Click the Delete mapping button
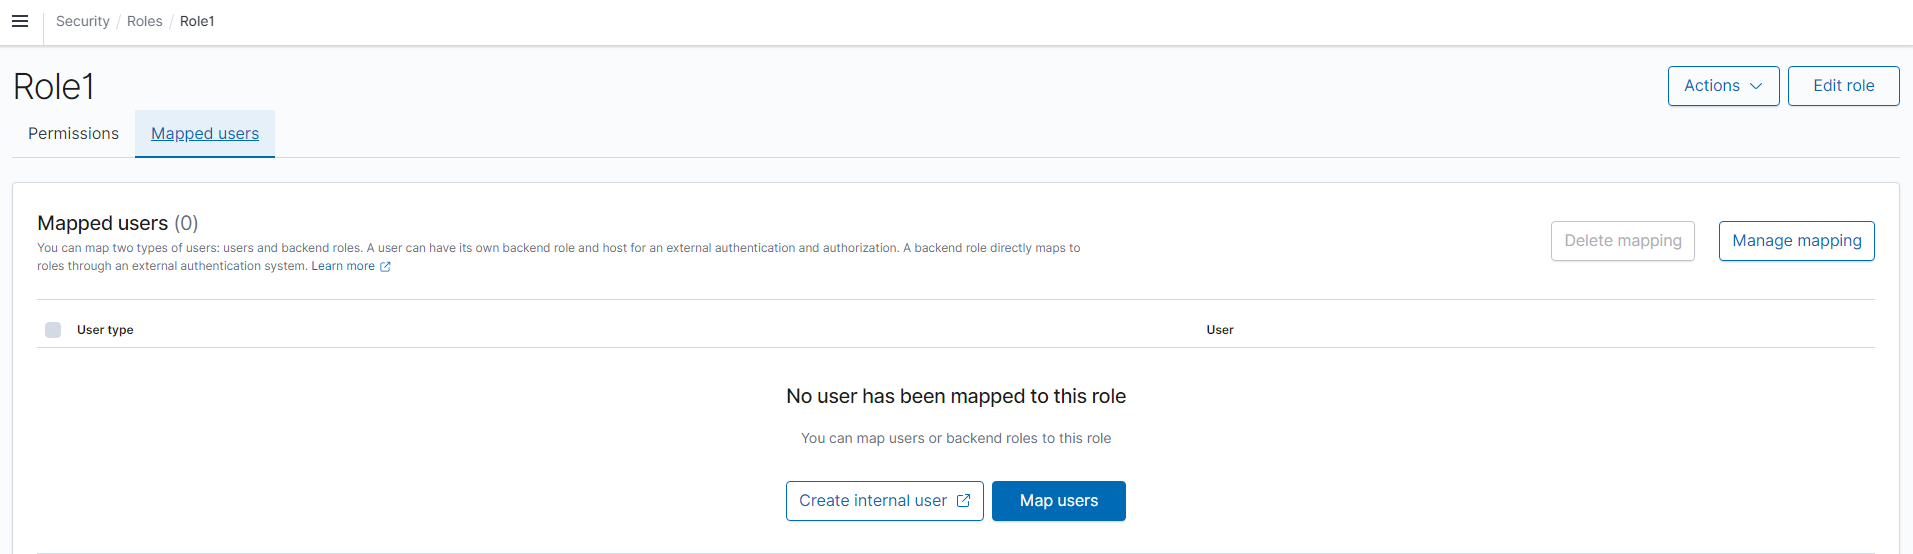 pos(1622,241)
